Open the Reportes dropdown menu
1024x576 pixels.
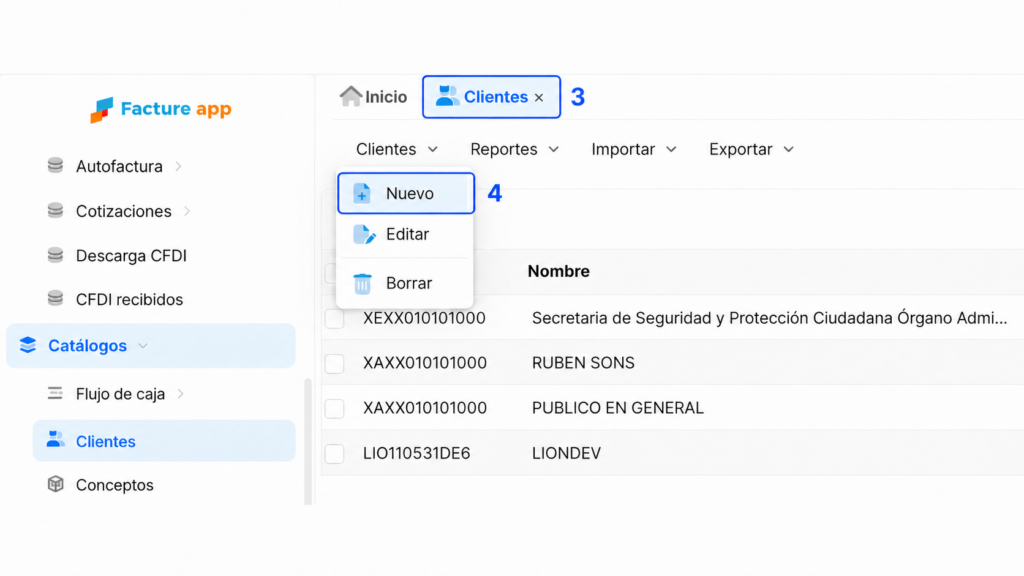coord(515,150)
